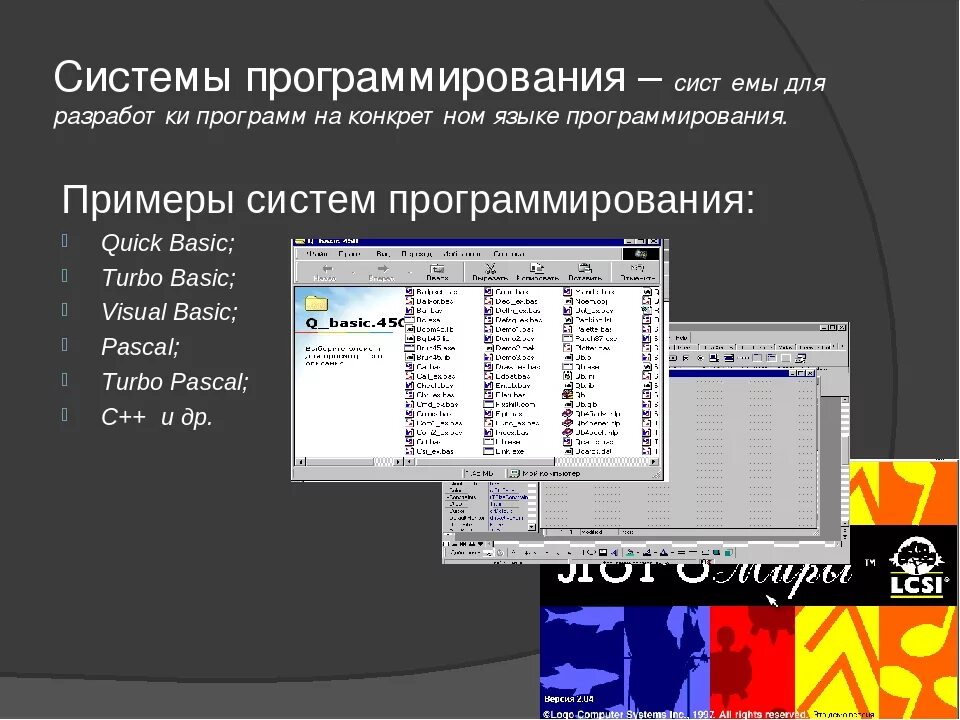Click Мой компьютер in the Explorer status bar
This screenshot has width=960, height=720.
tap(545, 473)
